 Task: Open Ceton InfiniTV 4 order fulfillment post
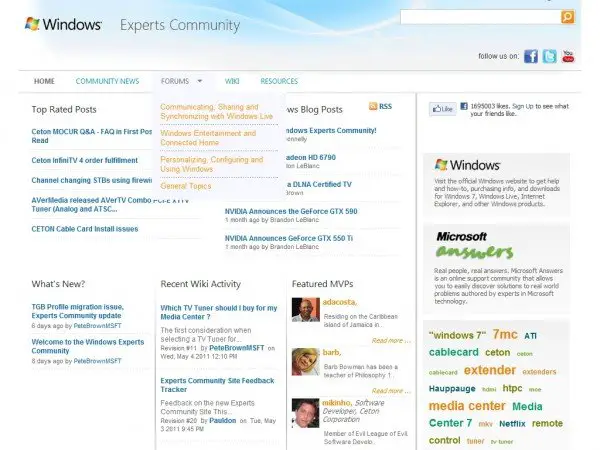85,160
